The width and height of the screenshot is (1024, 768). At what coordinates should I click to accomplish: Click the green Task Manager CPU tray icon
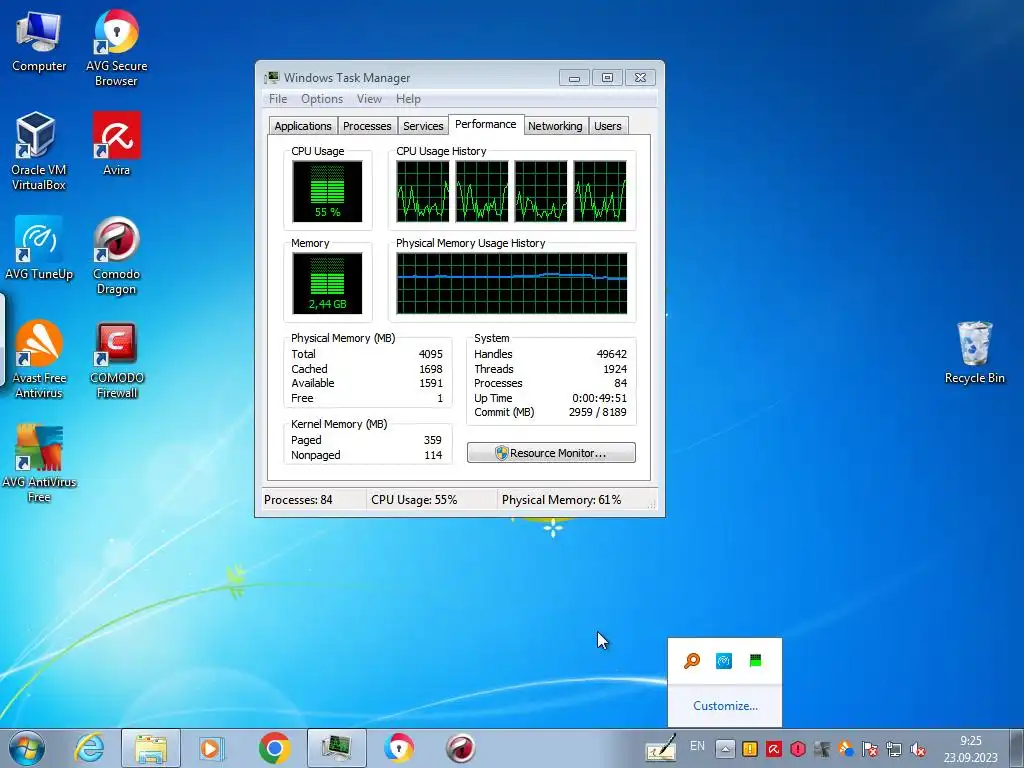[756, 661]
